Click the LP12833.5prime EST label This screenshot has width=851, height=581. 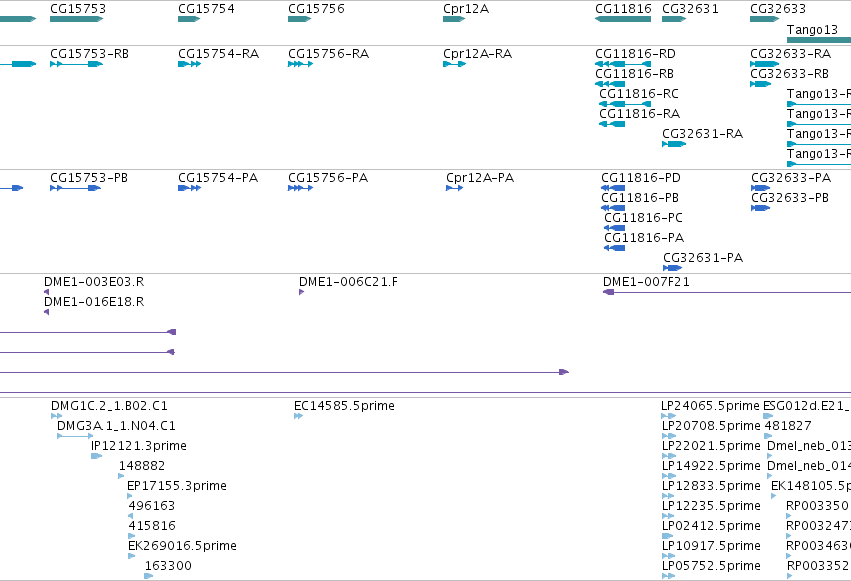point(711,487)
